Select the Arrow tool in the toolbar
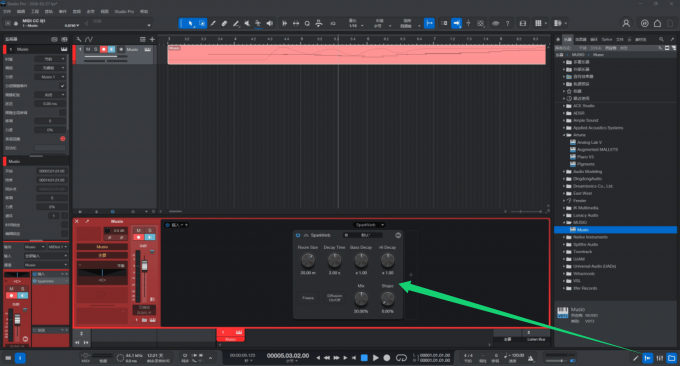Image resolution: width=680 pixels, height=366 pixels. tap(189, 23)
